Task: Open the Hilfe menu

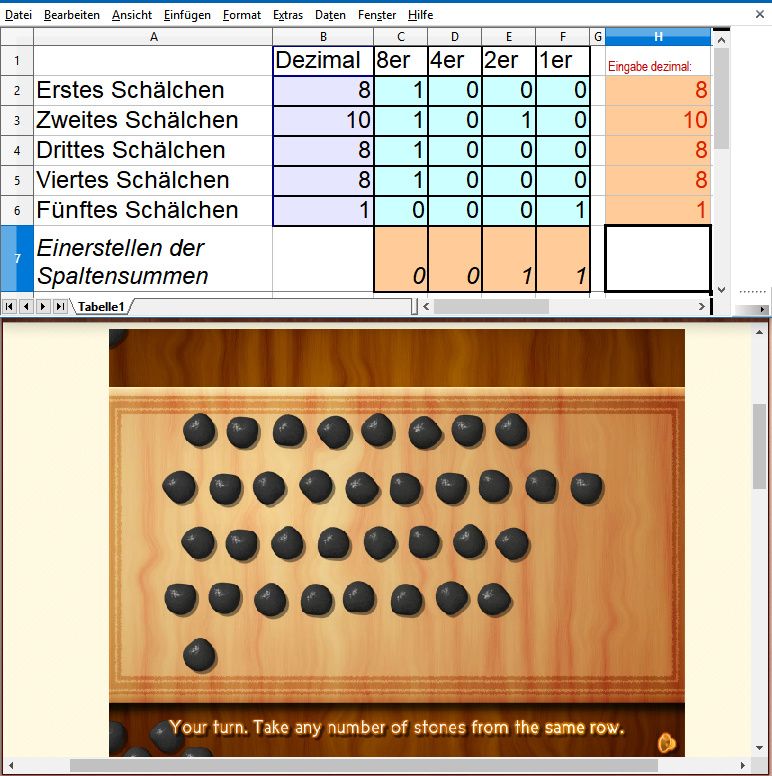Action: 420,15
